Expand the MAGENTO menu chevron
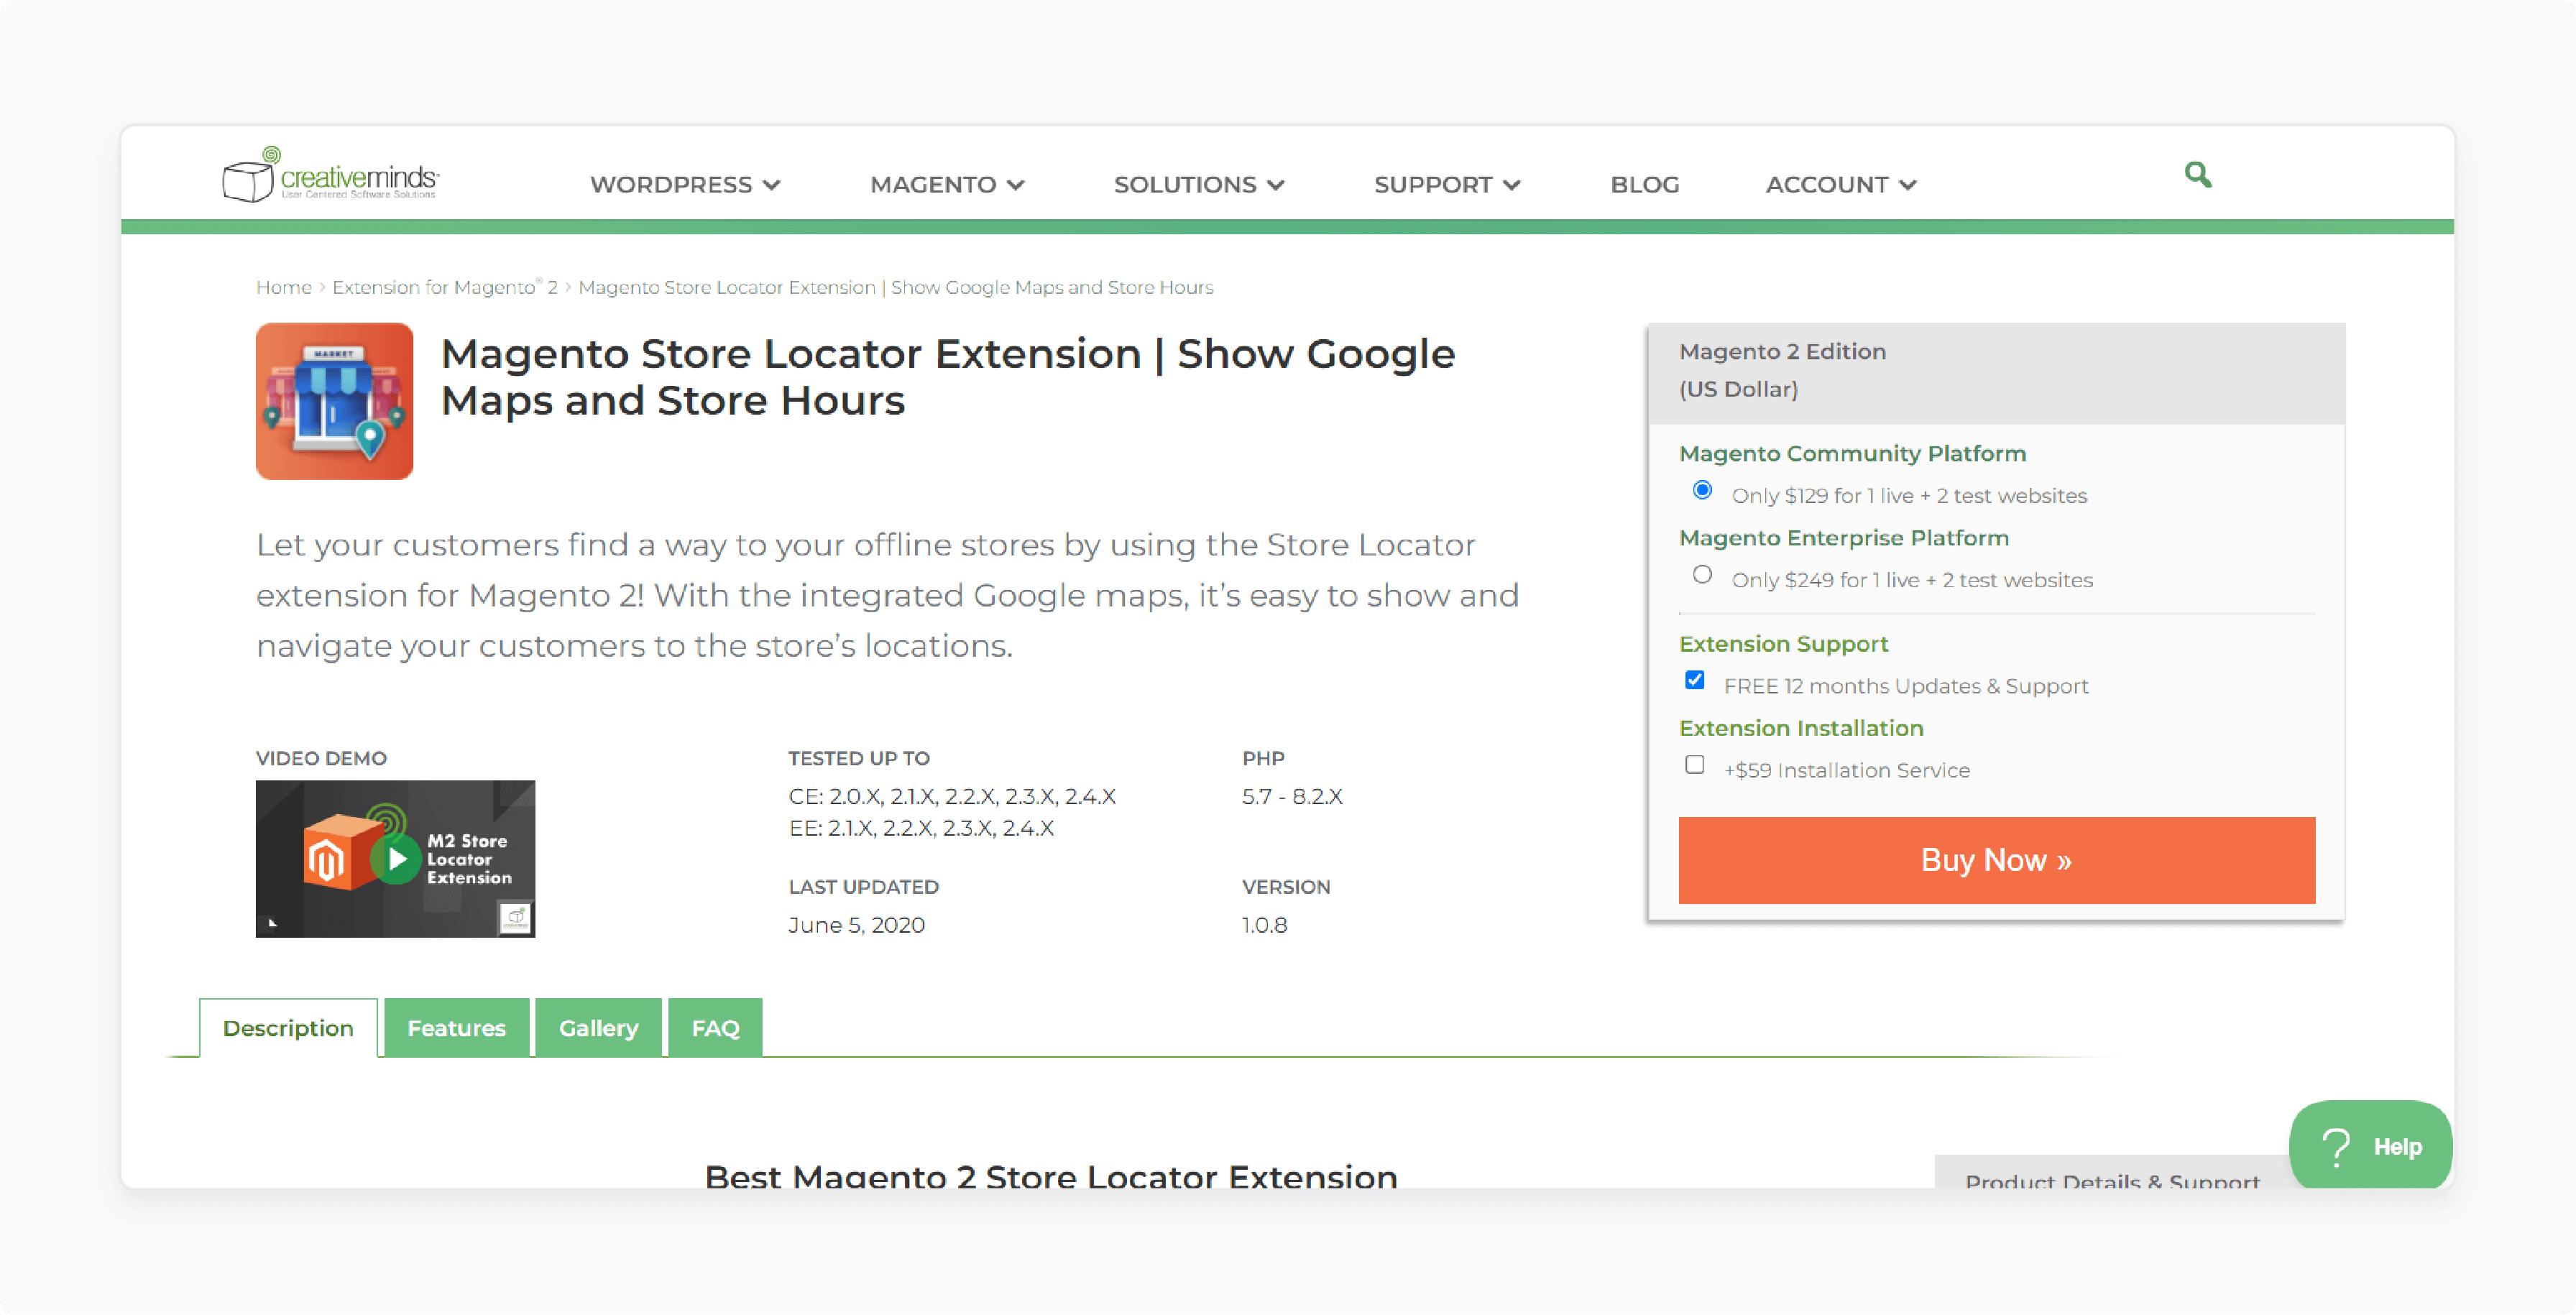 pos(1015,185)
